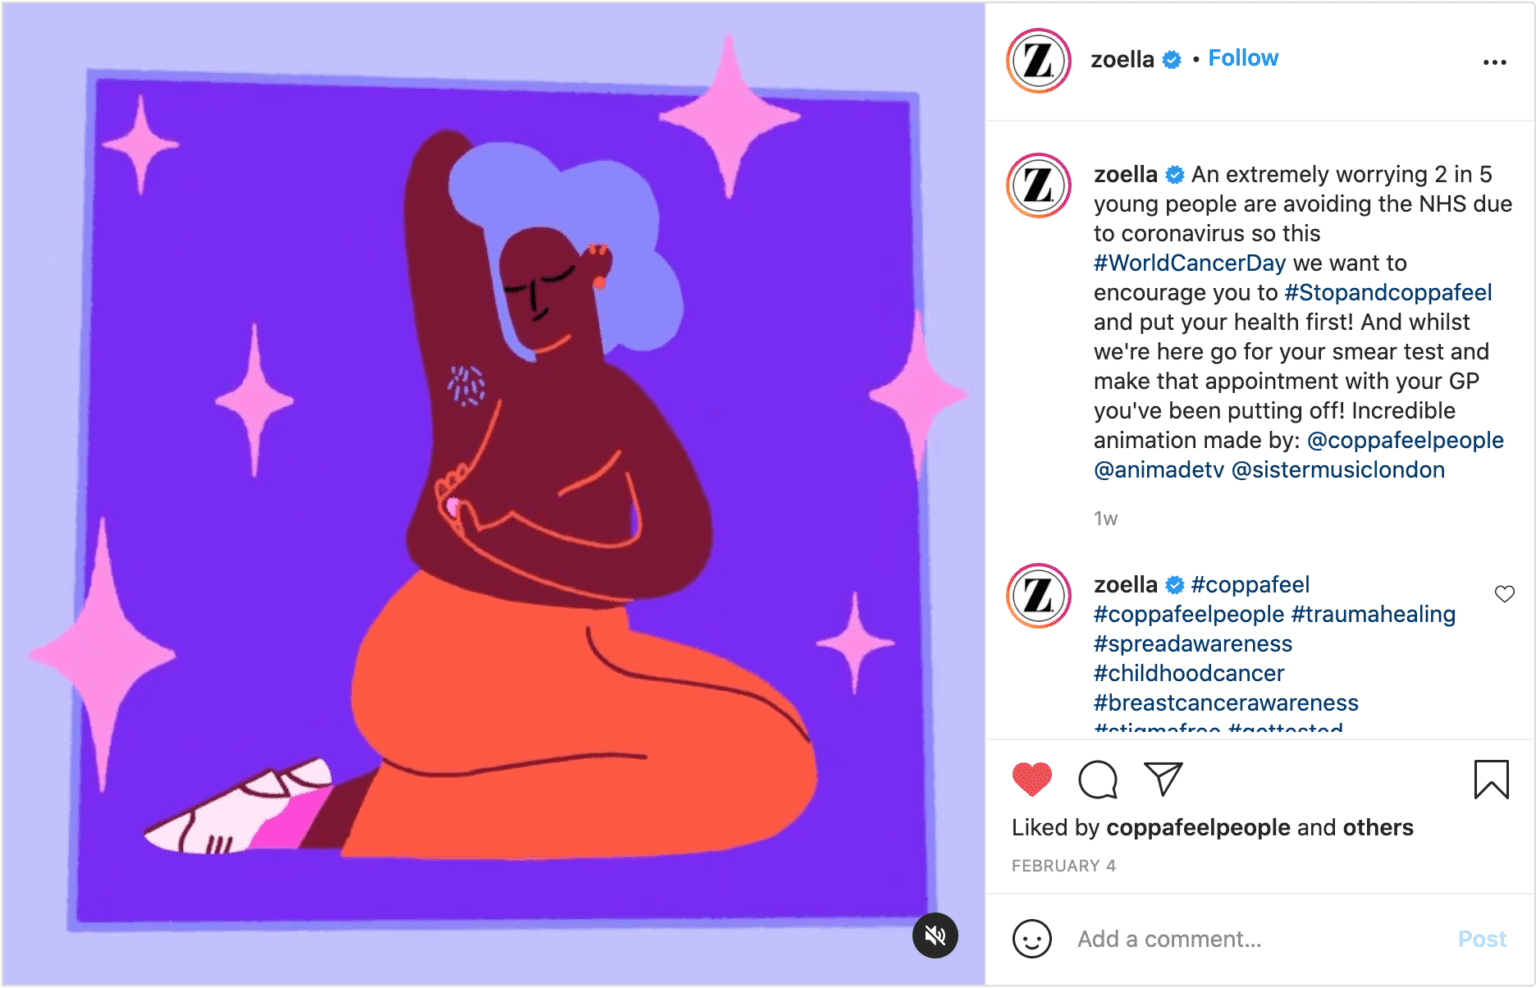Visit @coppafeelpeople profile mention

[1405, 441]
